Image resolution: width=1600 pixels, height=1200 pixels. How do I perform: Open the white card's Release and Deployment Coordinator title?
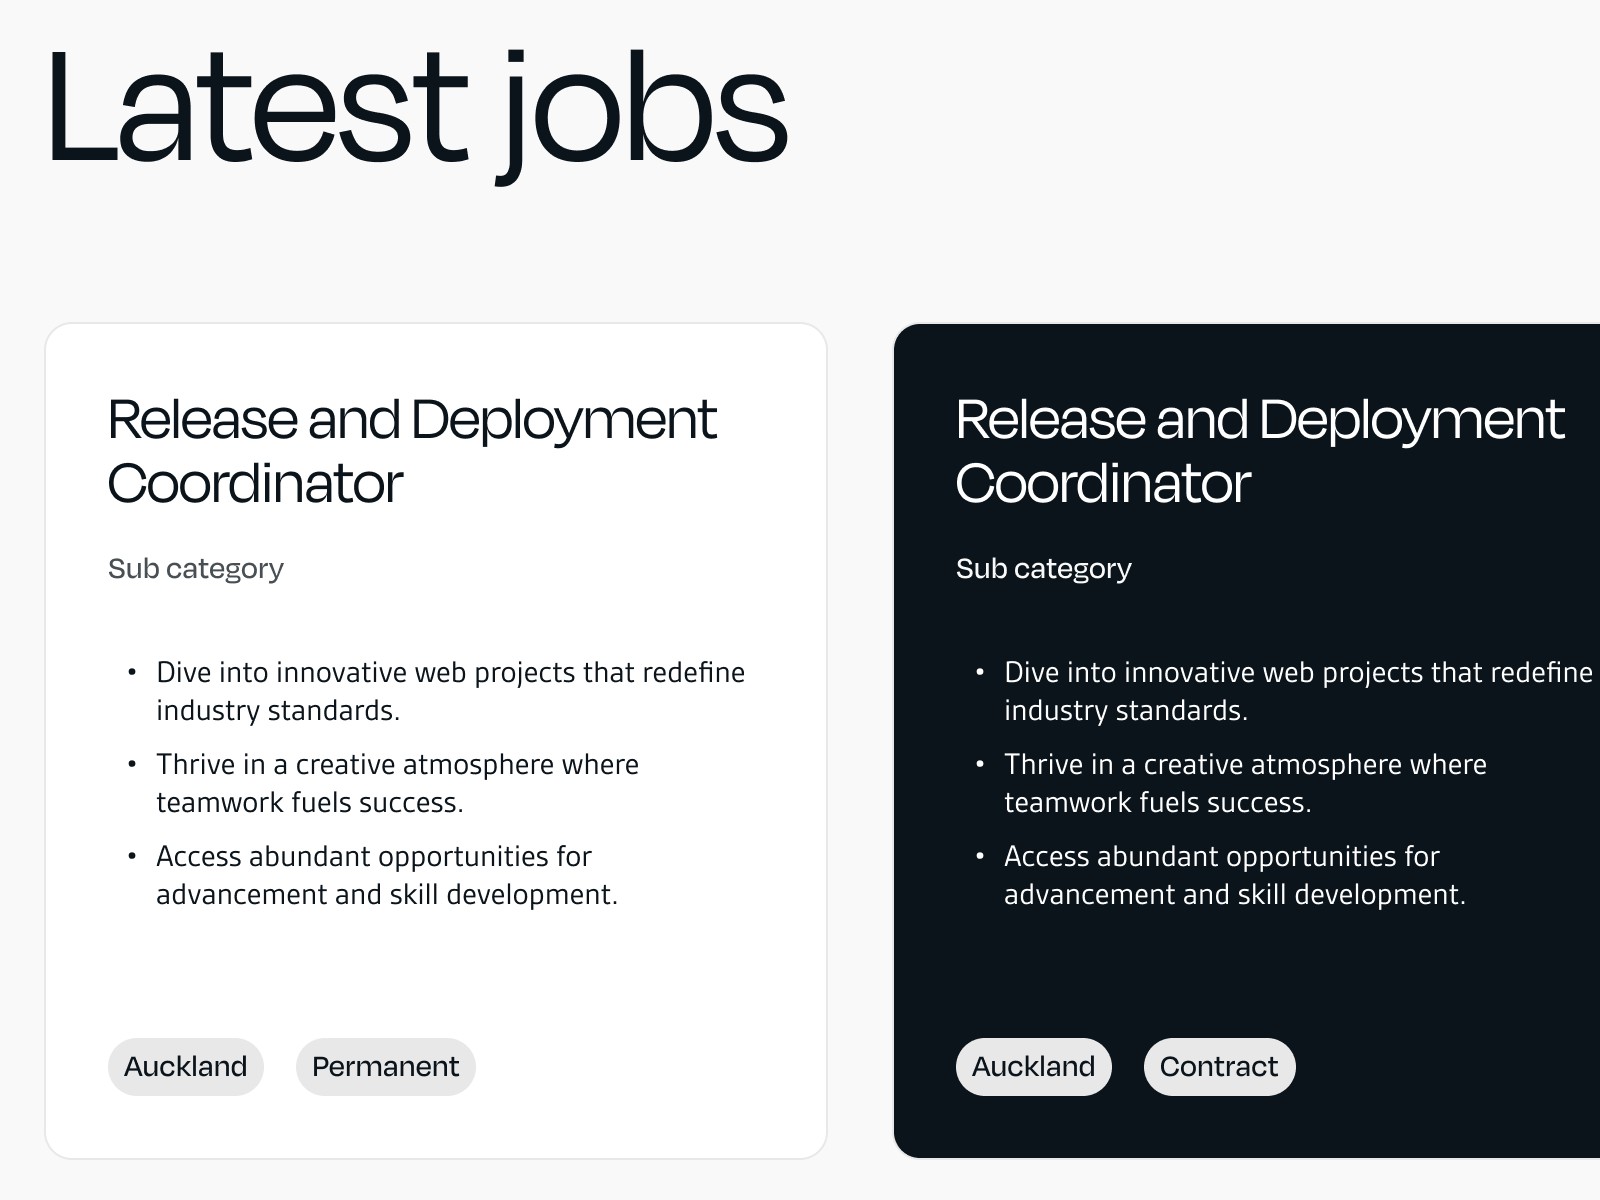coord(412,451)
